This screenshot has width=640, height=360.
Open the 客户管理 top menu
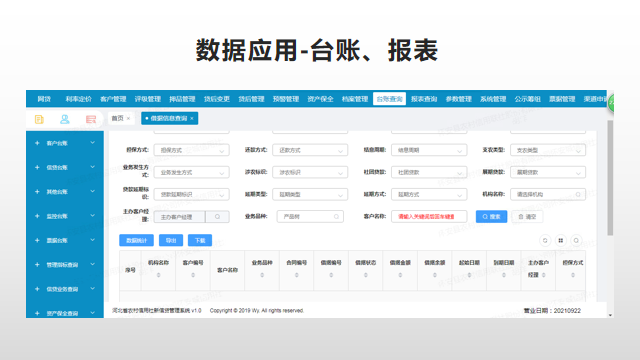[x=113, y=99]
